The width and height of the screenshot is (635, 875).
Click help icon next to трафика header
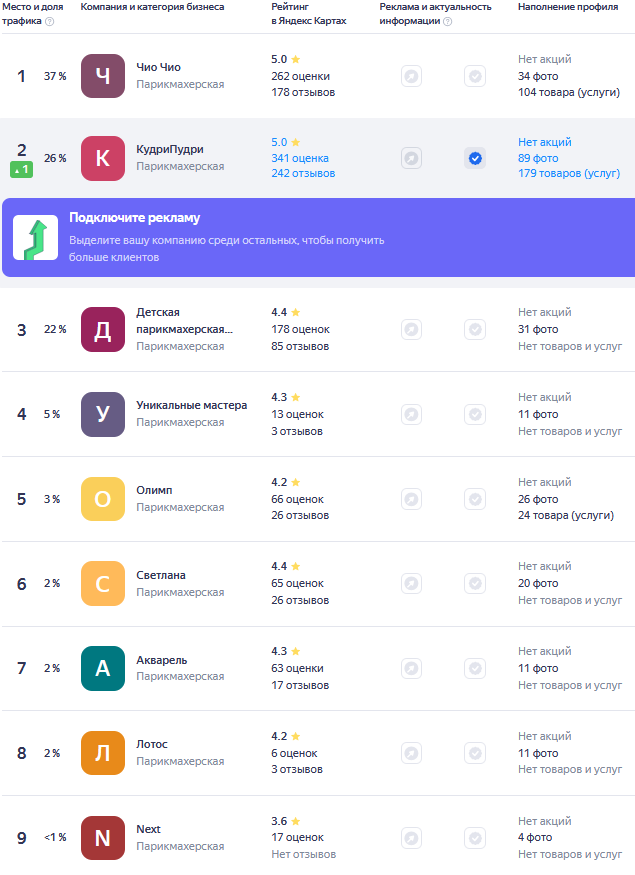tap(50, 21)
